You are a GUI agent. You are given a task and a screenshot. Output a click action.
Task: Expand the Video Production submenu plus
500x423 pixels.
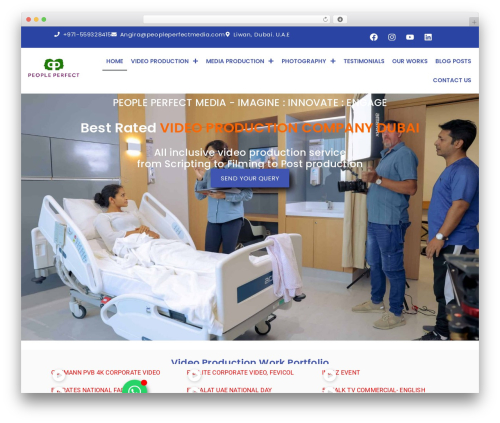click(195, 61)
